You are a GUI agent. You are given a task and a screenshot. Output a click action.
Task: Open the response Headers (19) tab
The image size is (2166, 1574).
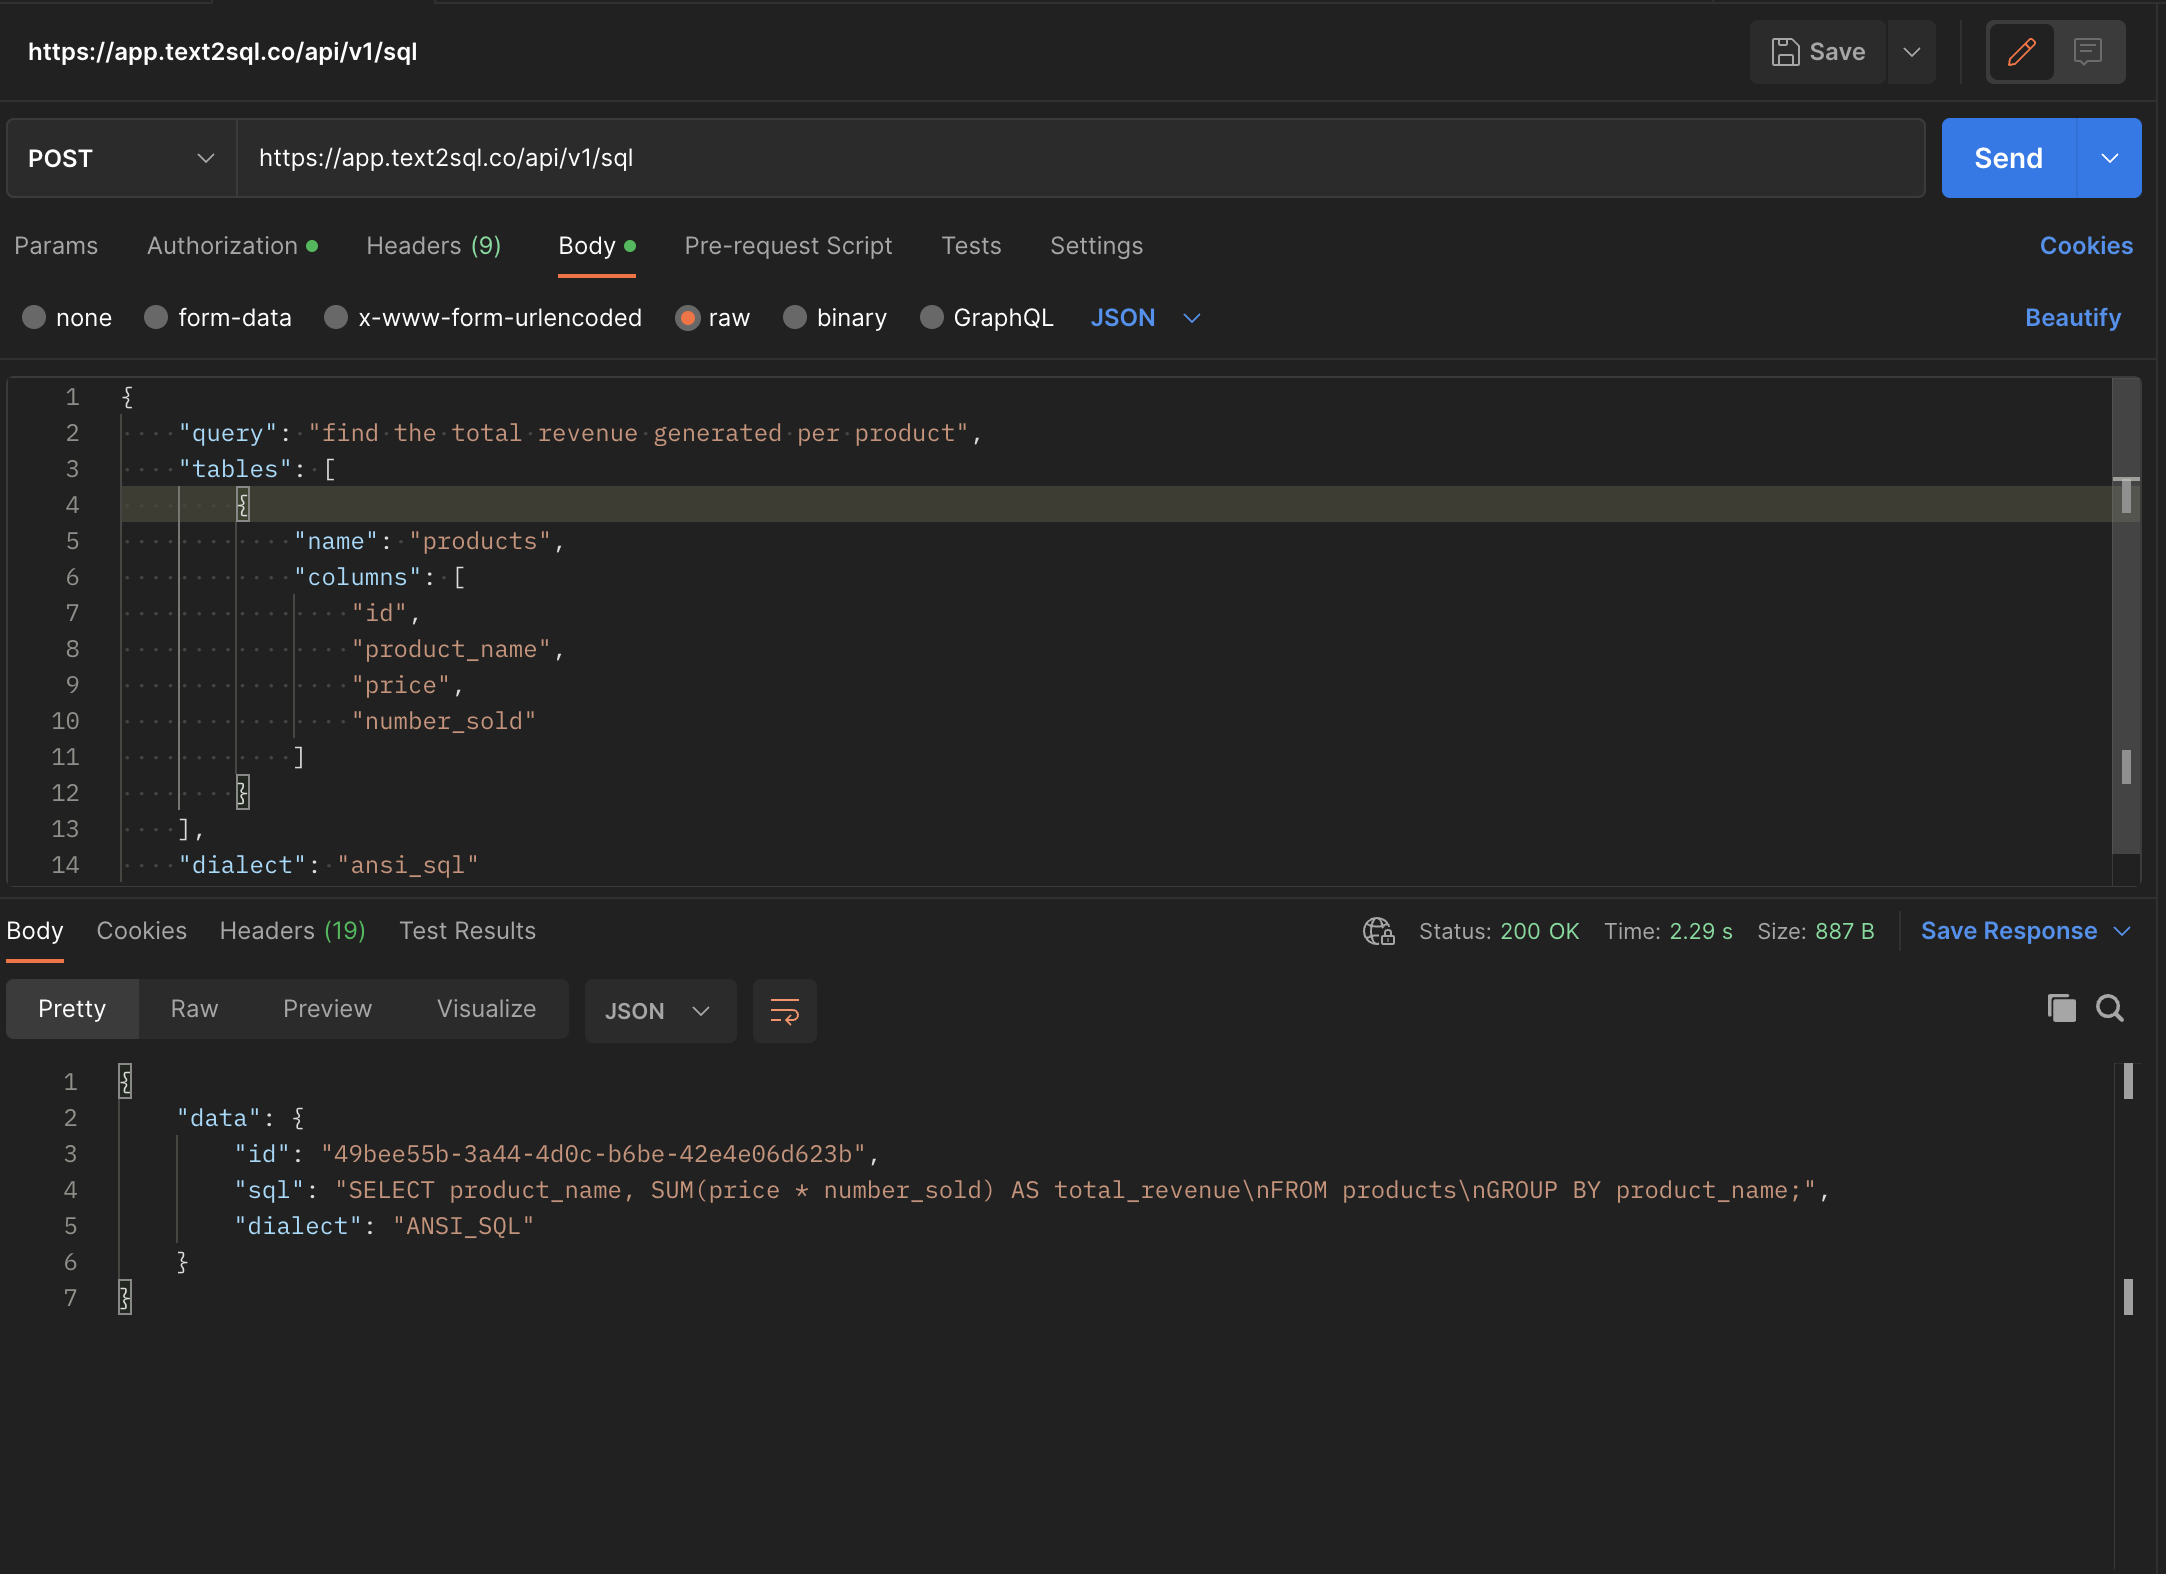[292, 931]
